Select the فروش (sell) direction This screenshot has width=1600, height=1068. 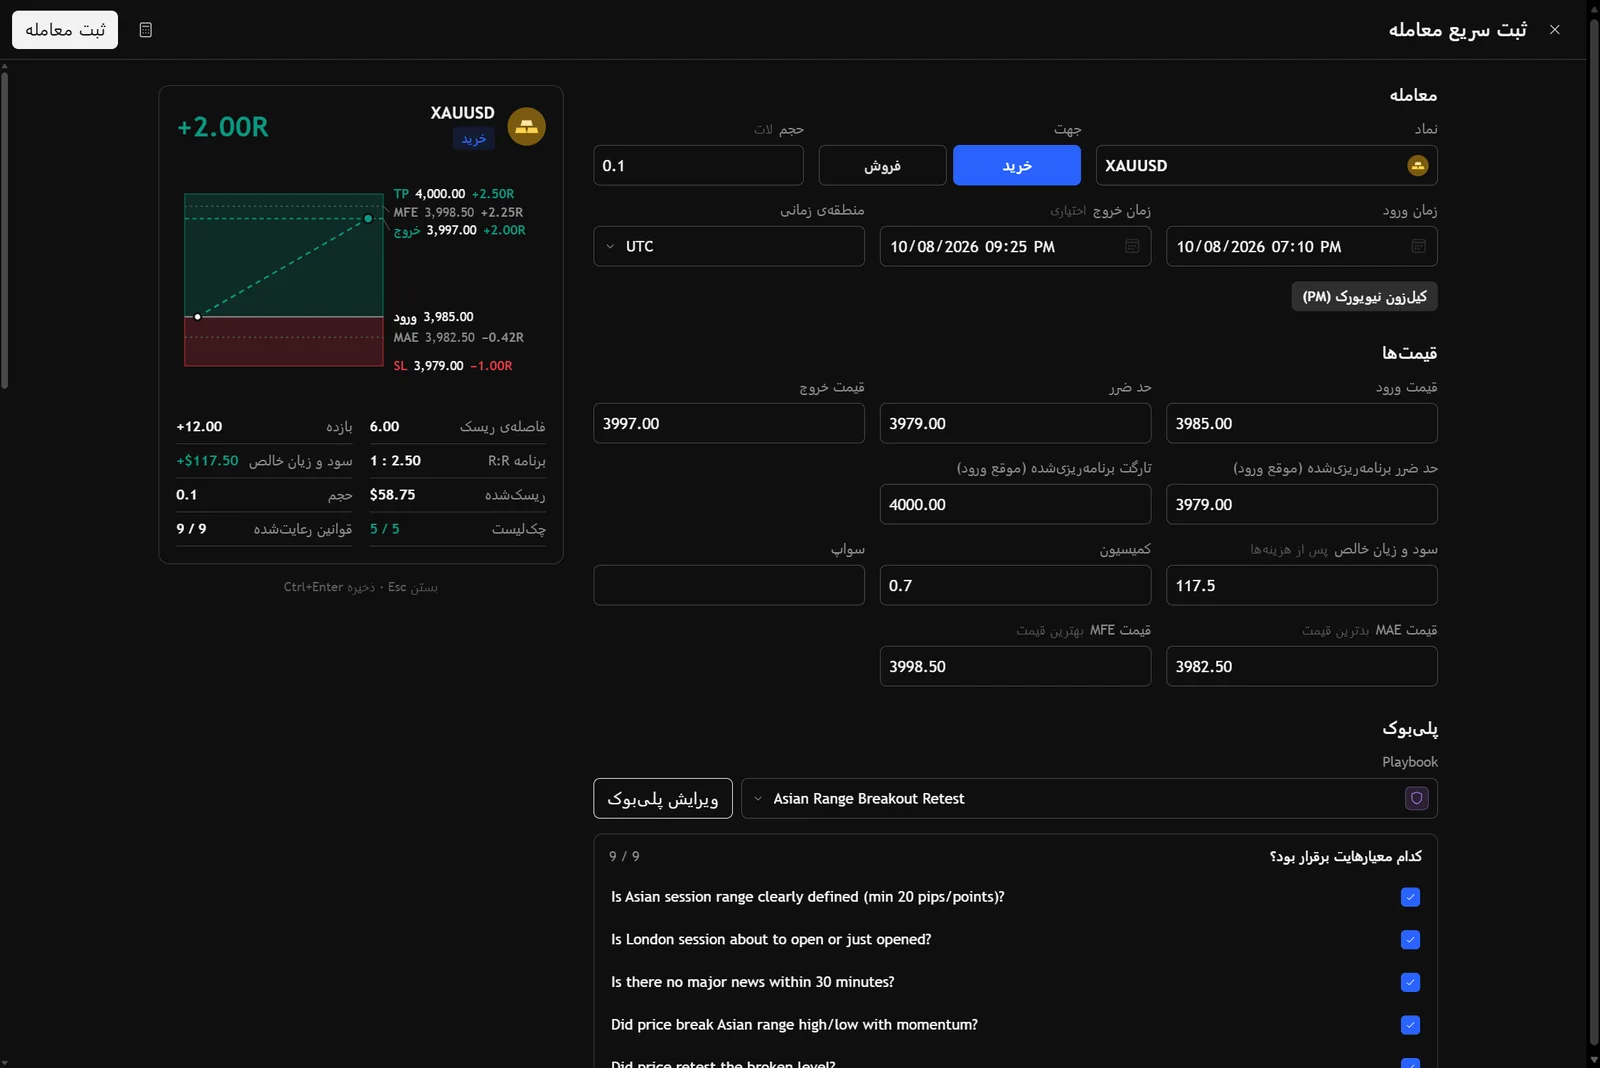(882, 166)
